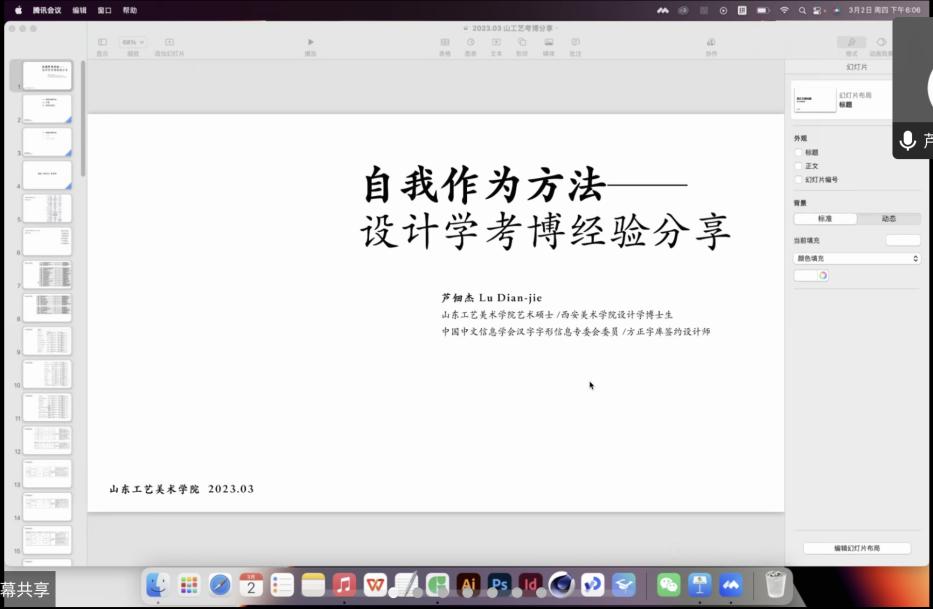This screenshot has width=933, height=609.
Task: Open the zoom percentage dropdown
Action: point(133,43)
